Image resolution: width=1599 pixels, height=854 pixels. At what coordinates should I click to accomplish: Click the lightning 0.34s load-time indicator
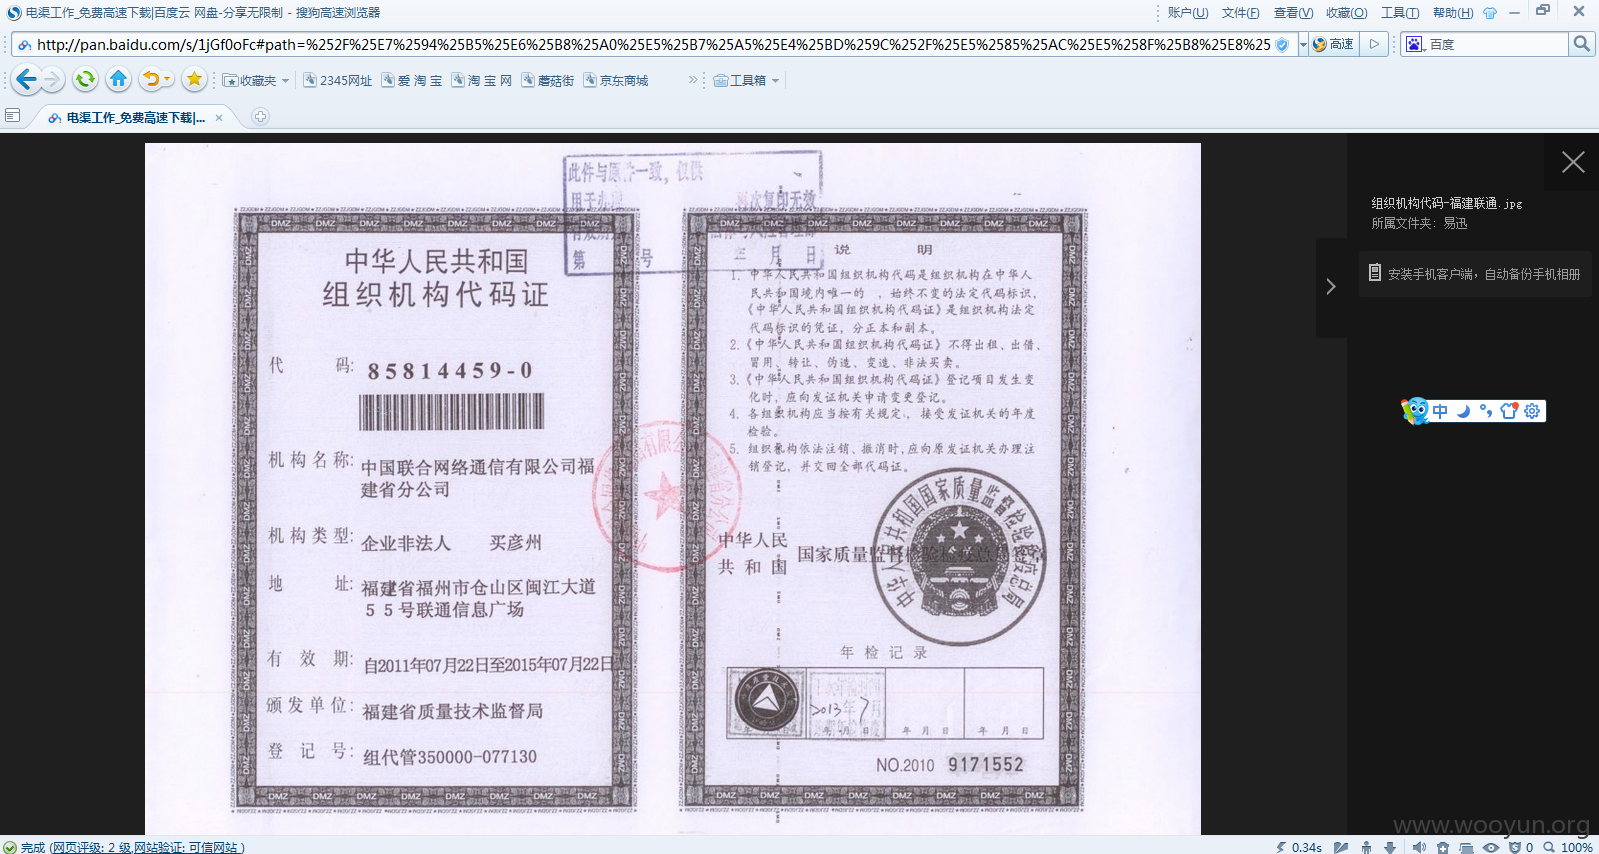[x=1299, y=847]
